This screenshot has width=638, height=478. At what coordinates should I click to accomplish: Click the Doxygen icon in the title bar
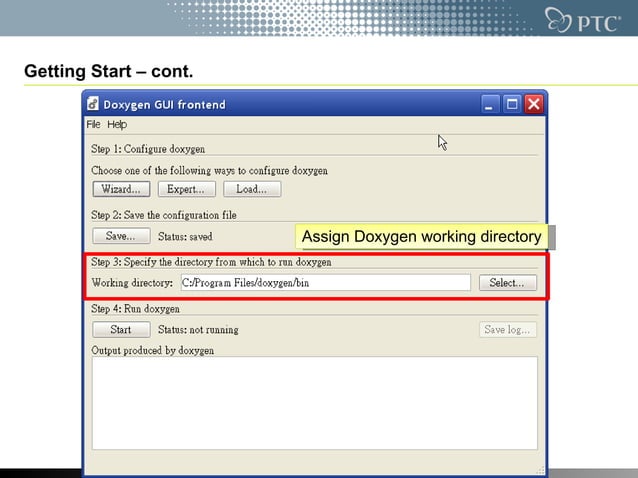(x=93, y=104)
